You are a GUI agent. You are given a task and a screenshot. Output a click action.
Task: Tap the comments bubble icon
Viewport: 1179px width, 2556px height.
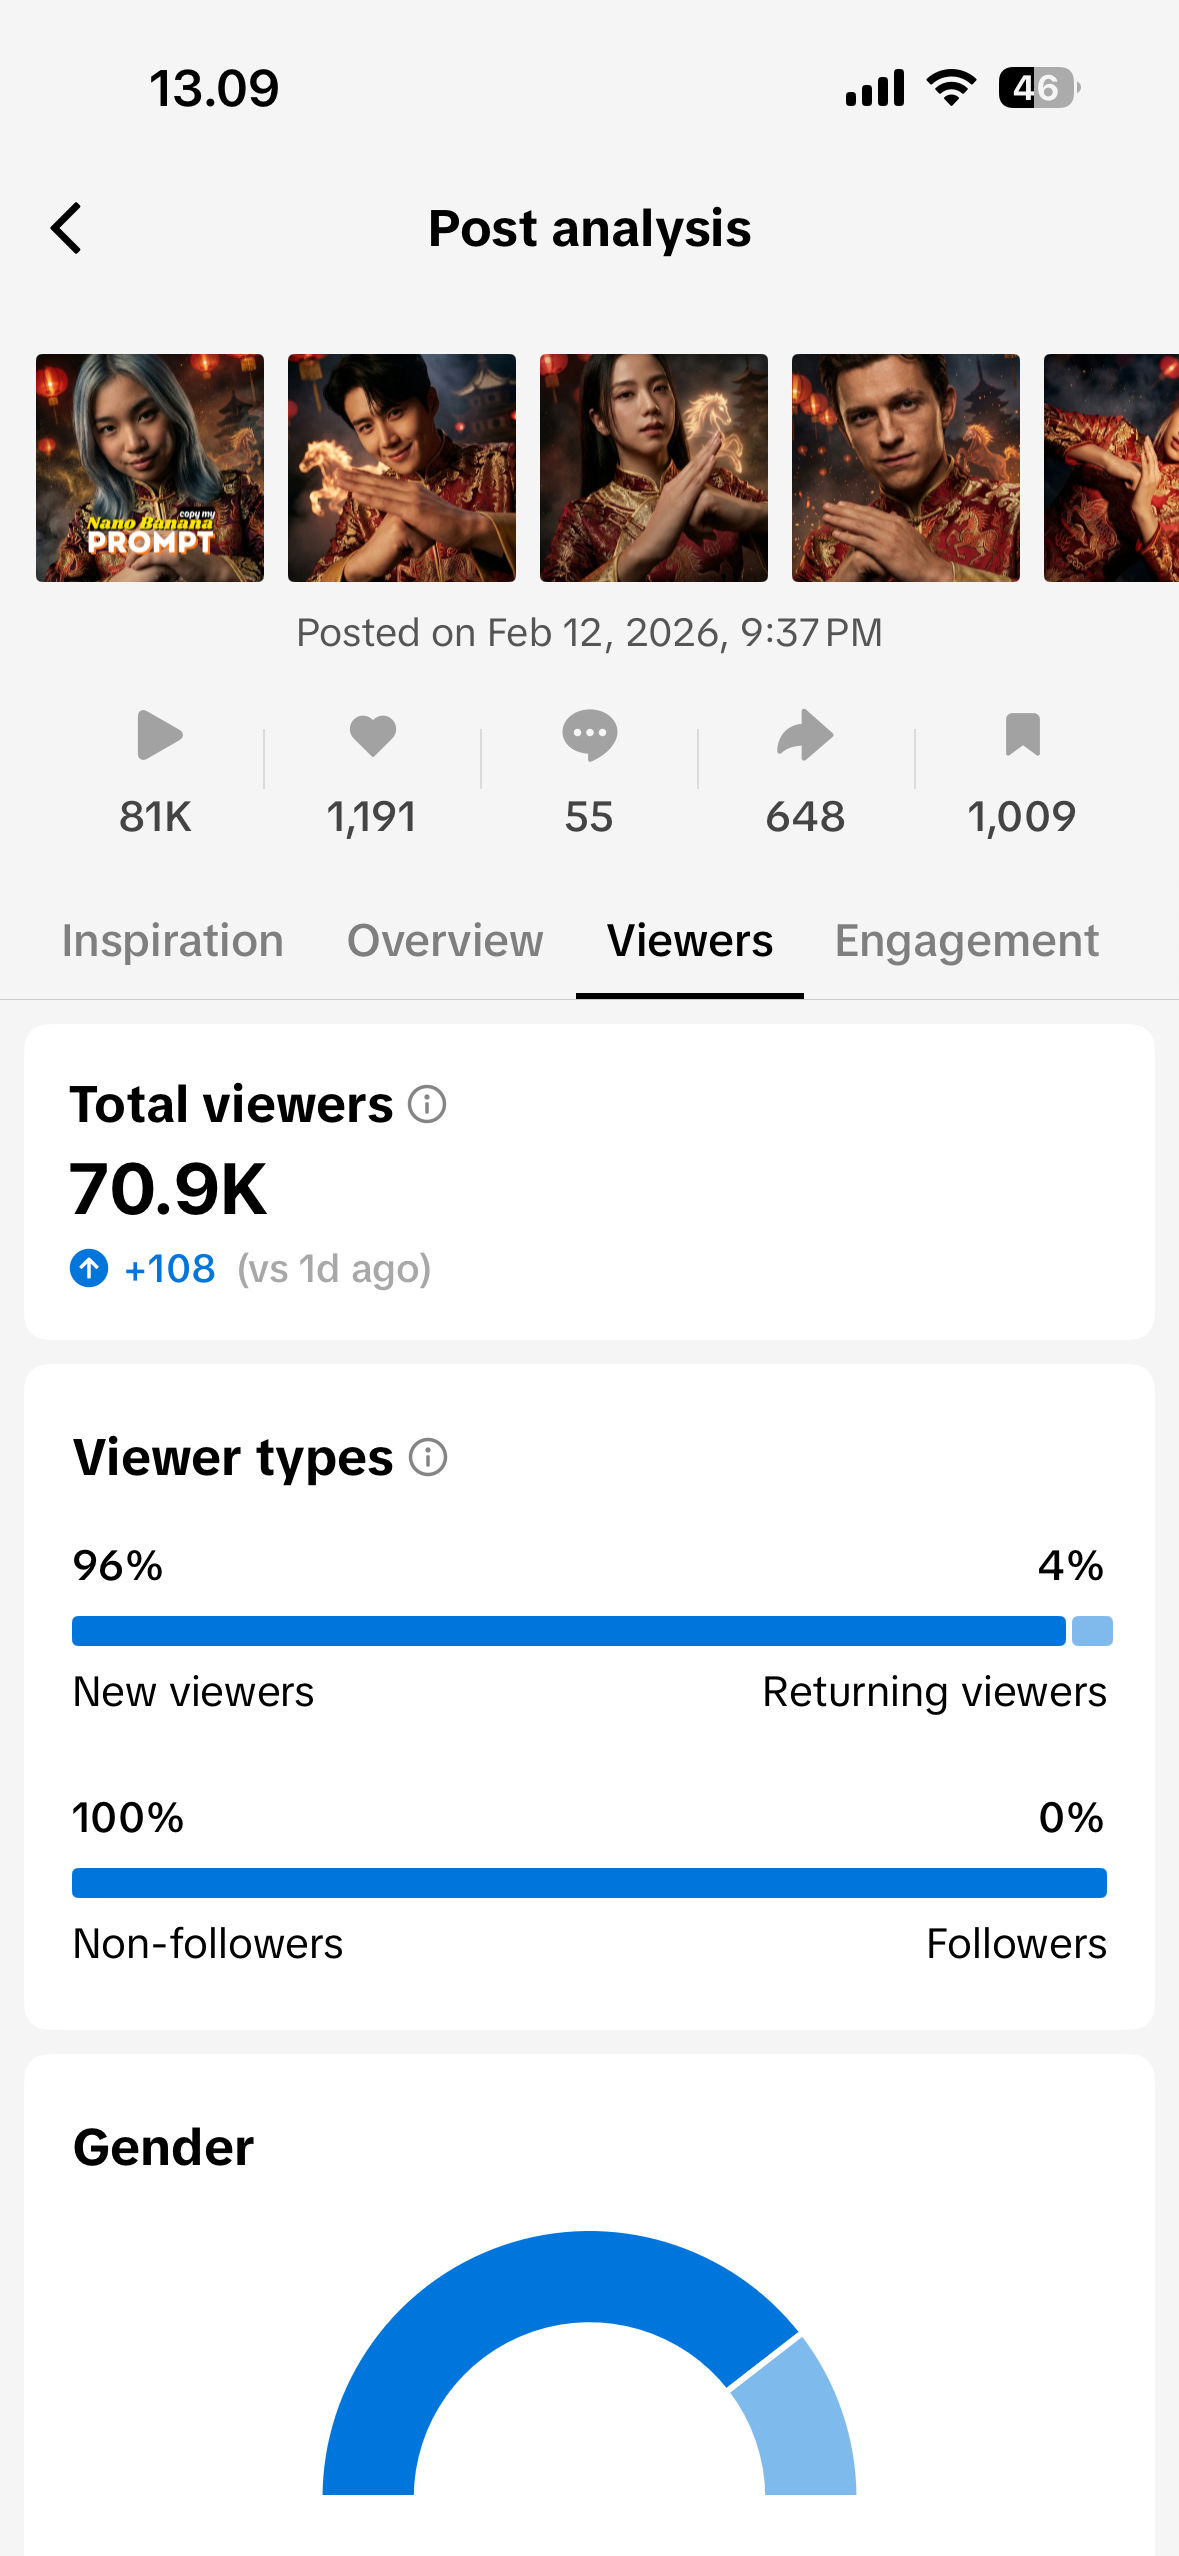click(x=589, y=736)
